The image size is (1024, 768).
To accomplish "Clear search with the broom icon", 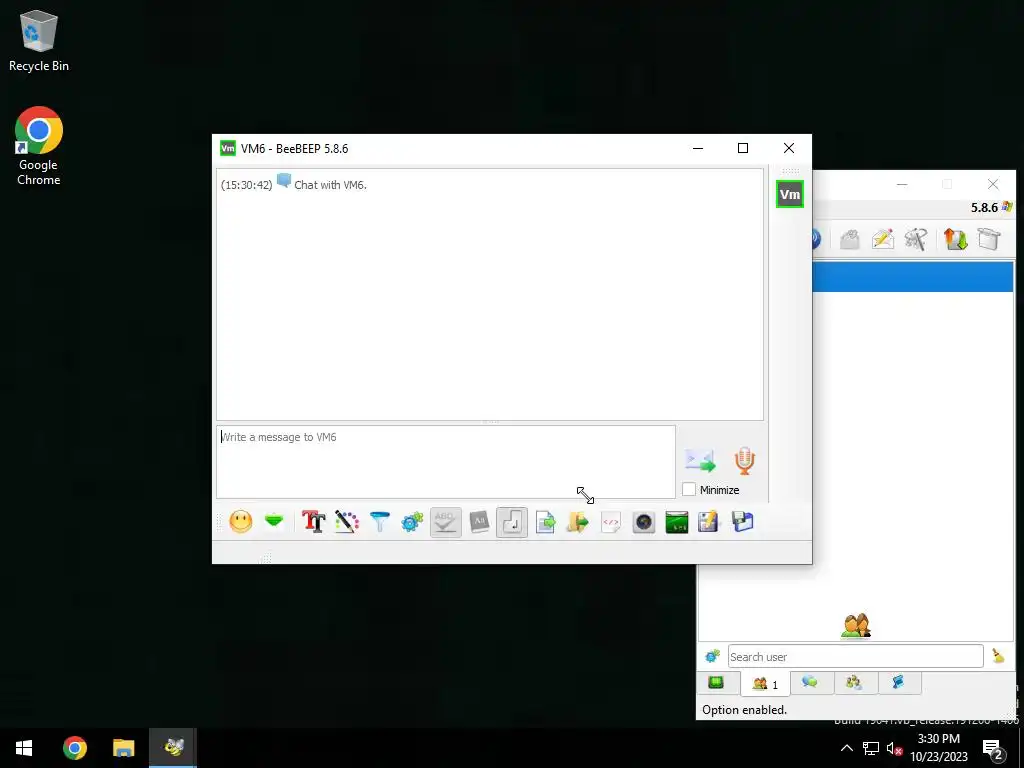I will [x=999, y=656].
